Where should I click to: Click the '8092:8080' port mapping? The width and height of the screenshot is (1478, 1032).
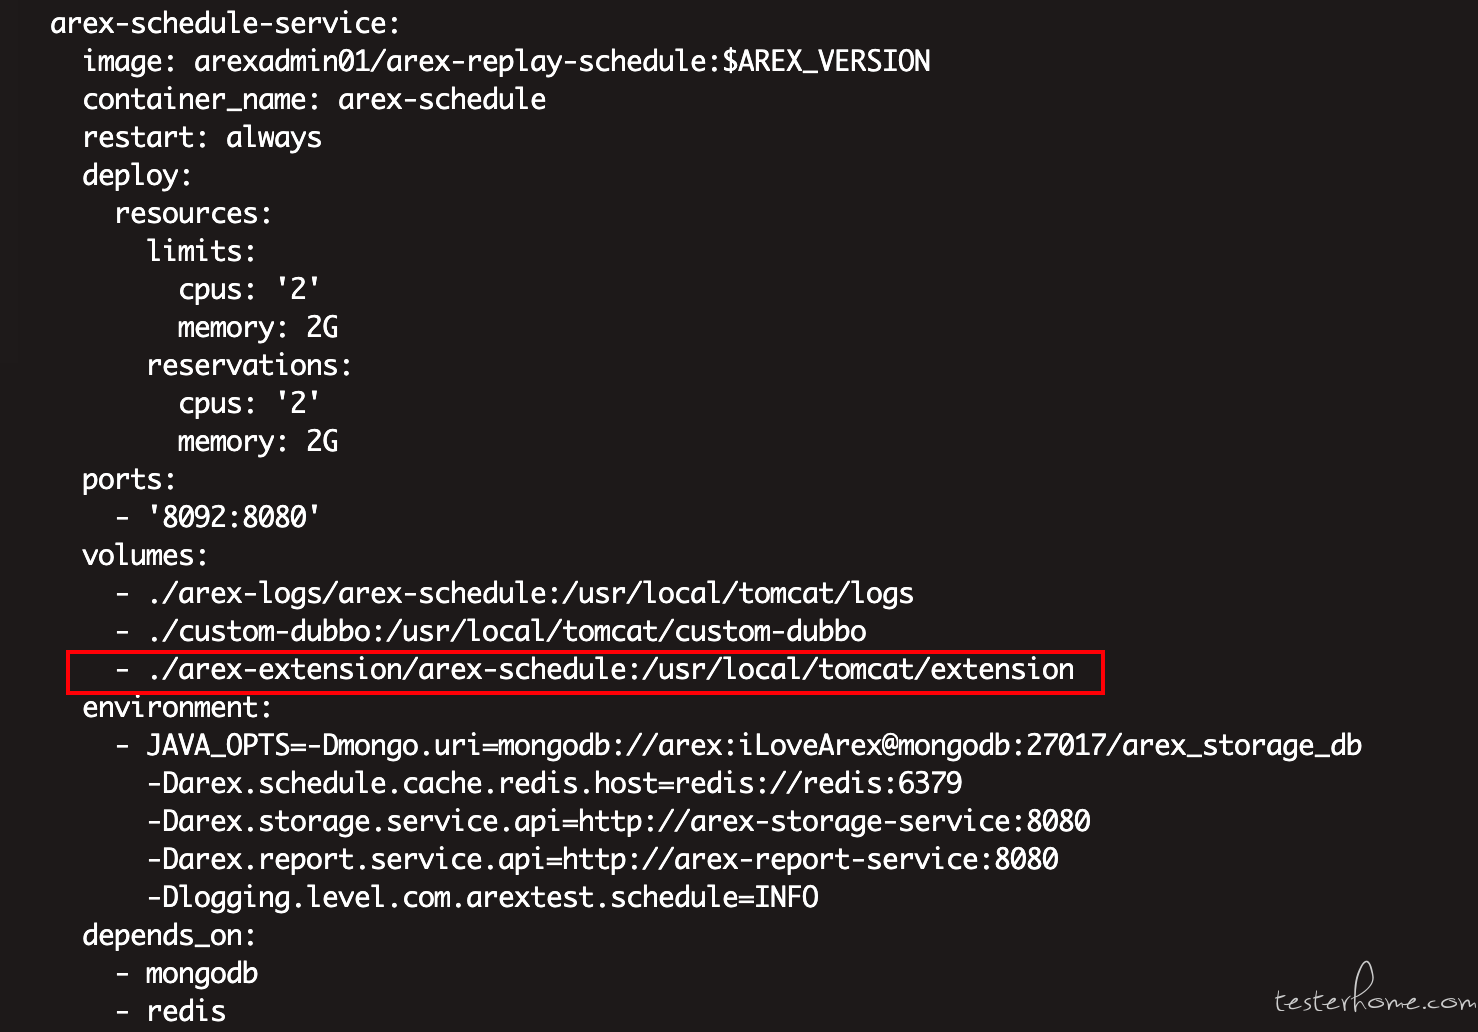[233, 517]
